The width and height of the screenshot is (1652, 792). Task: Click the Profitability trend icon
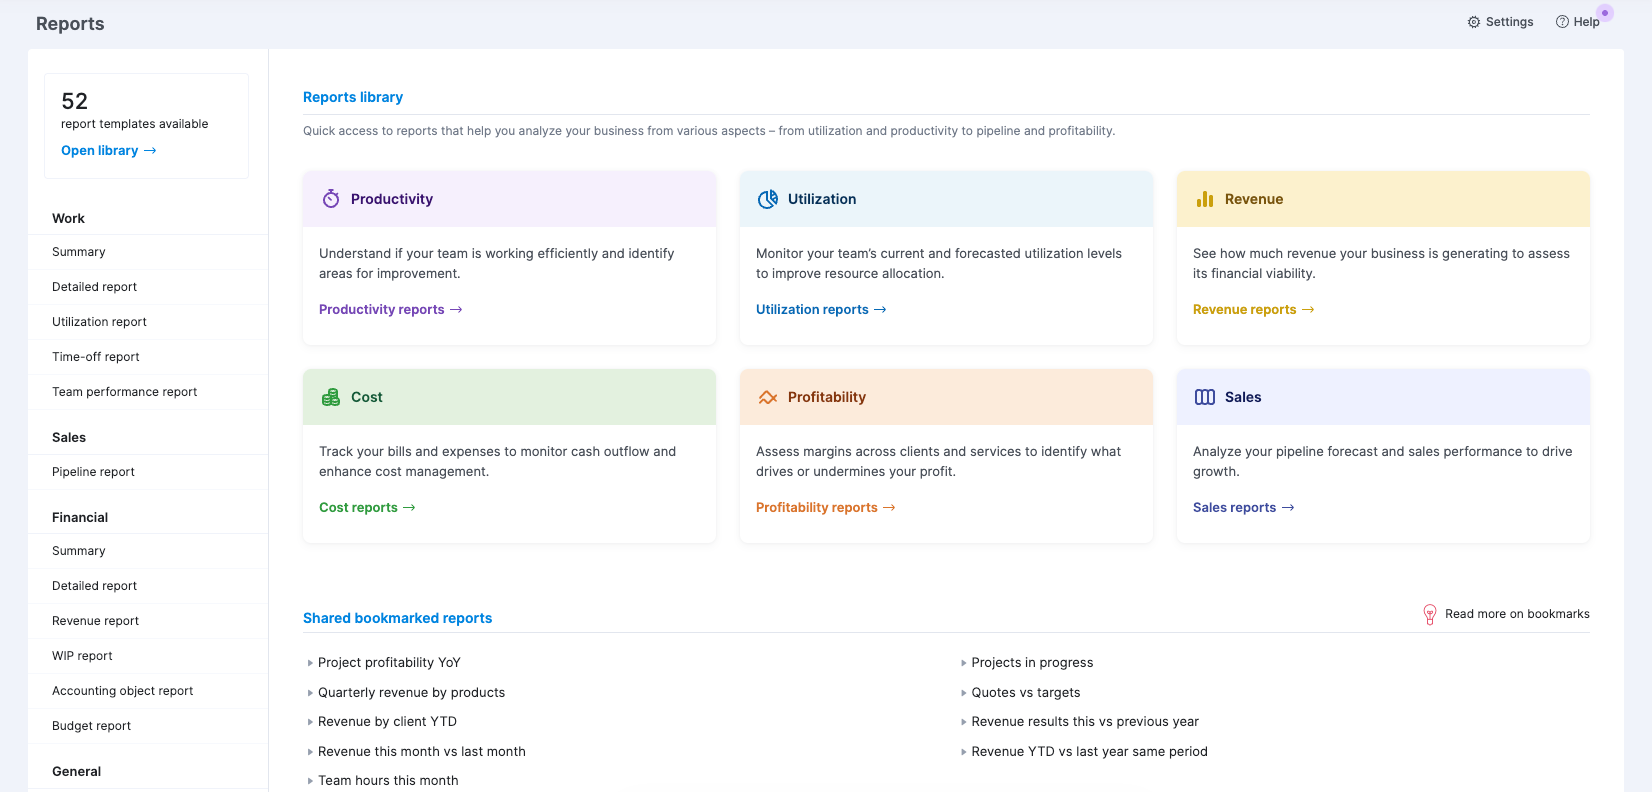tap(768, 397)
